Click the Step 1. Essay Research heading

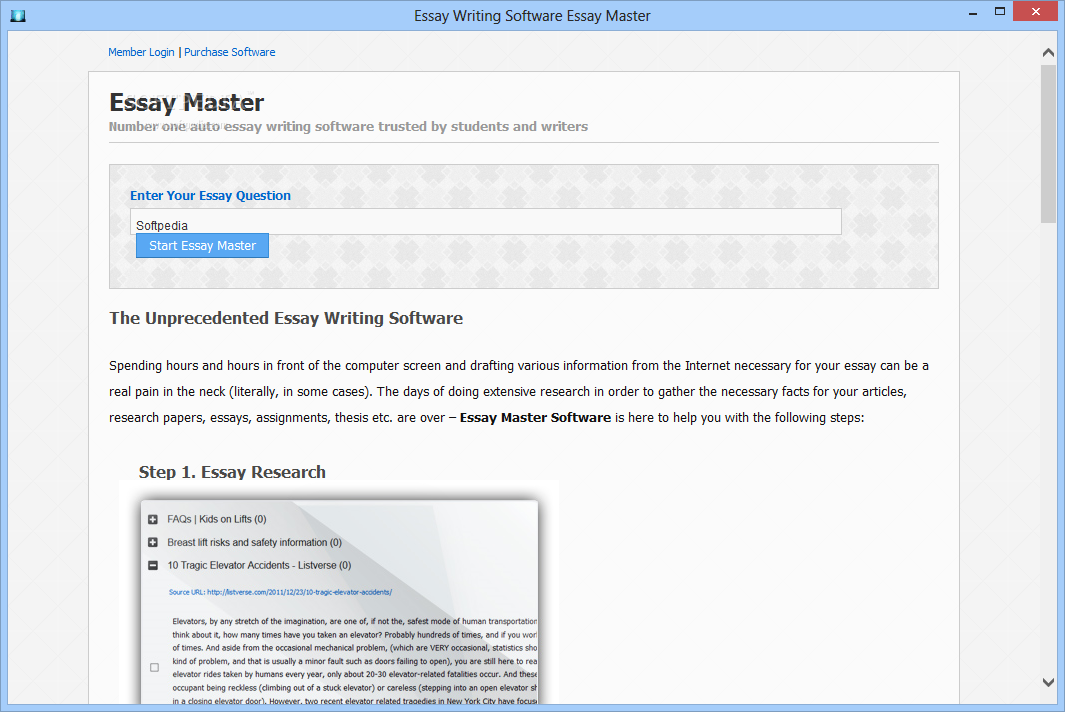tap(232, 472)
